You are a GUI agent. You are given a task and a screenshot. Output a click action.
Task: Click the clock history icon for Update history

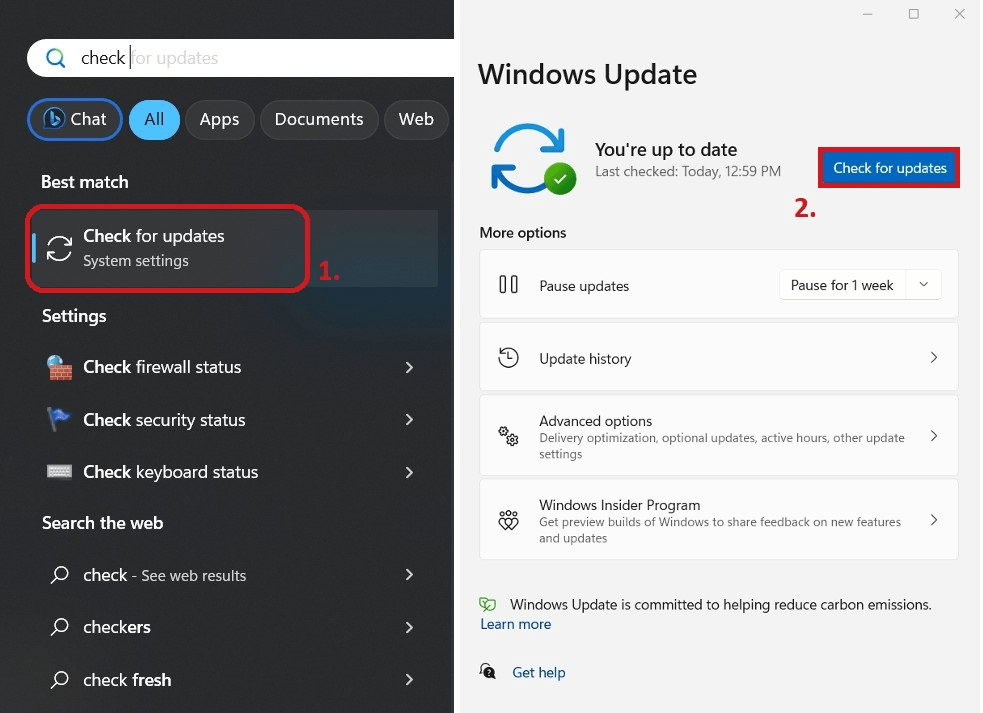[x=508, y=357]
